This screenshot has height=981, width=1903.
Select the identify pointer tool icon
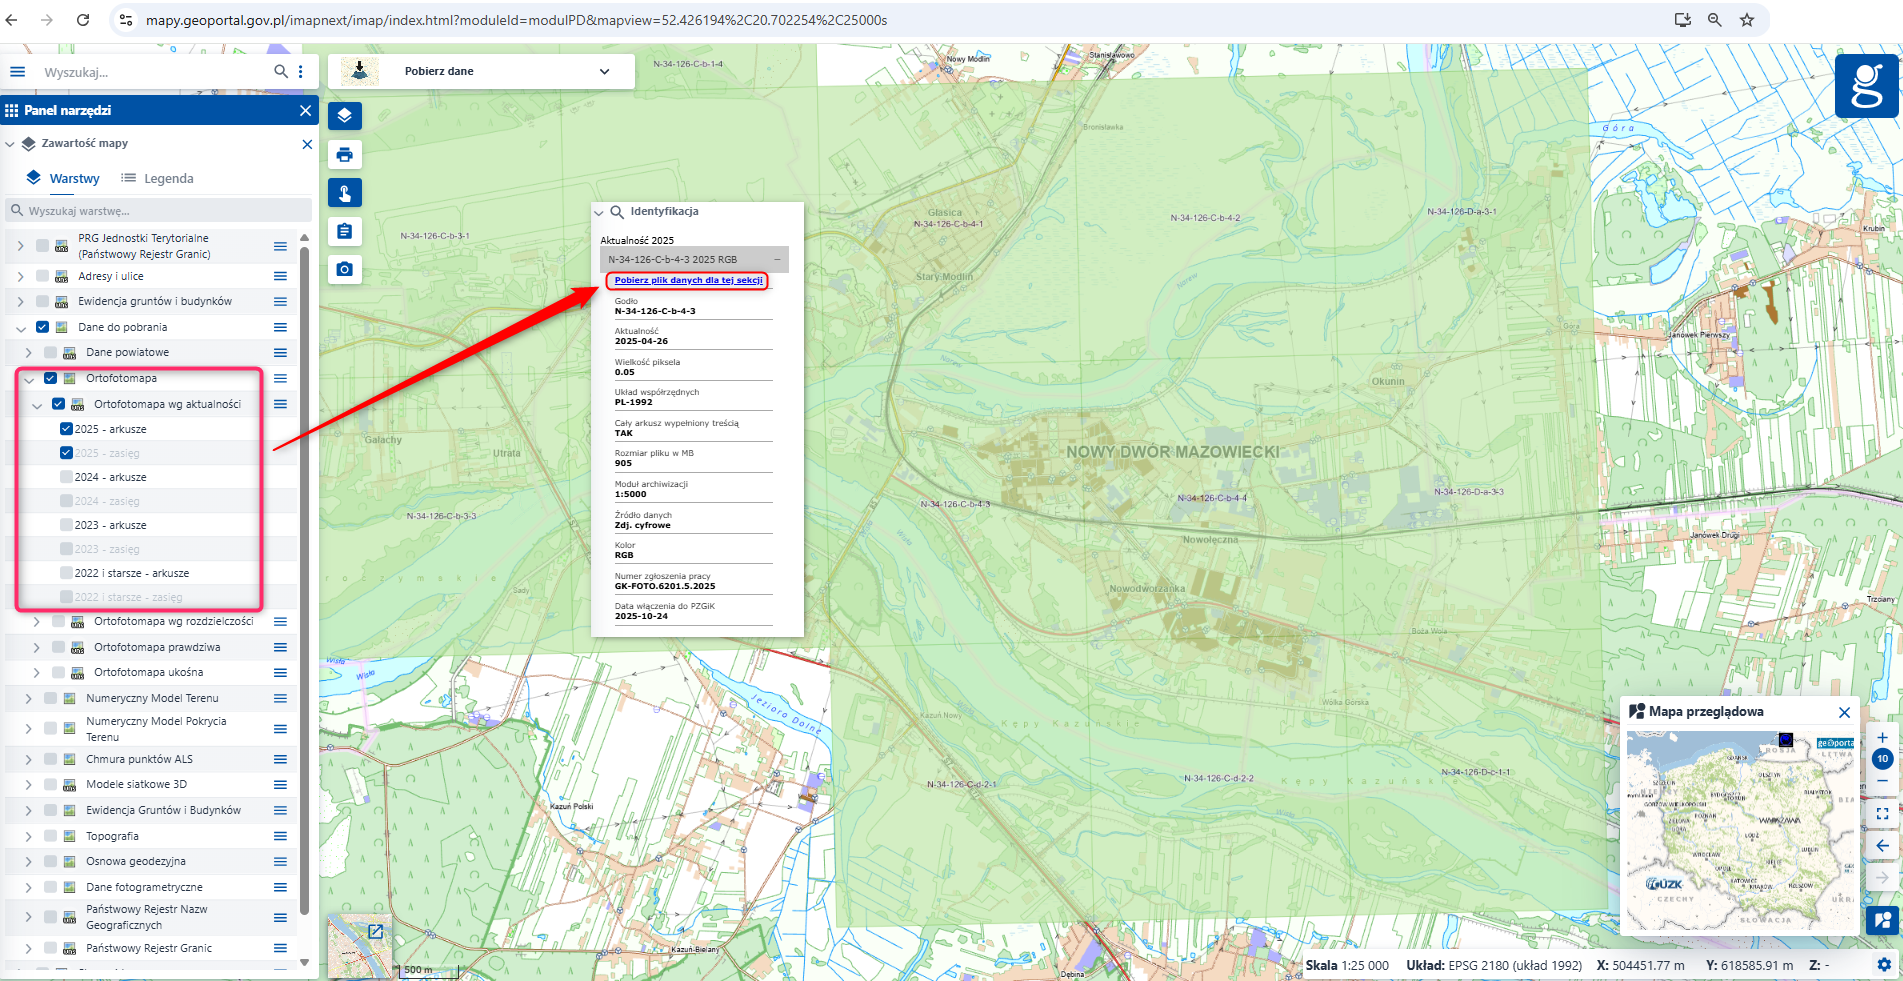click(345, 193)
